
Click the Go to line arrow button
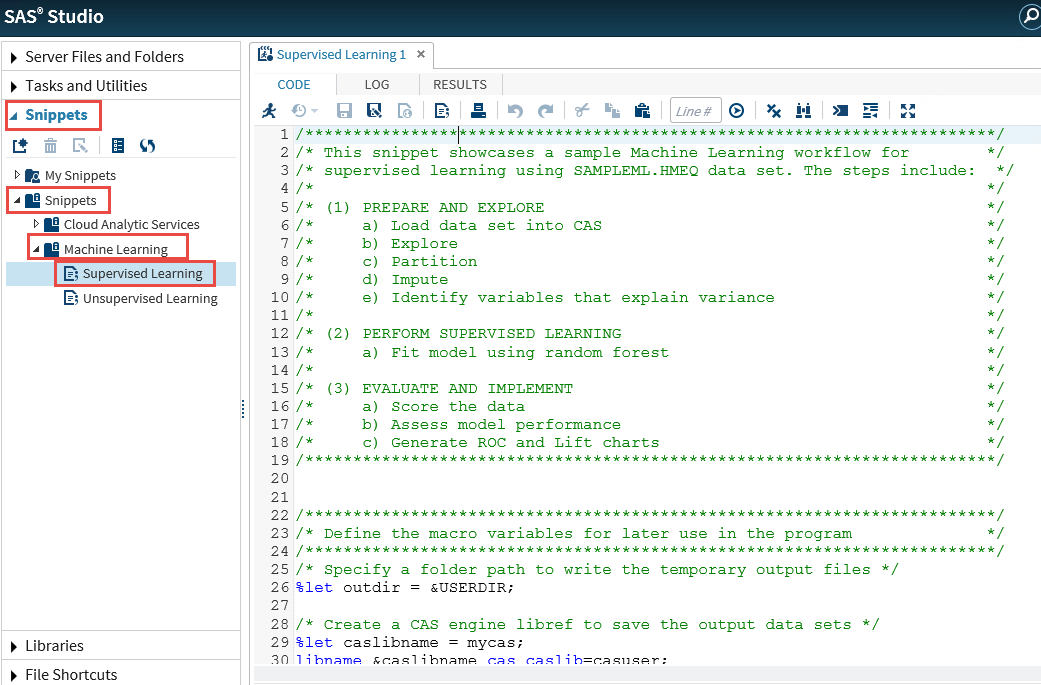736,111
